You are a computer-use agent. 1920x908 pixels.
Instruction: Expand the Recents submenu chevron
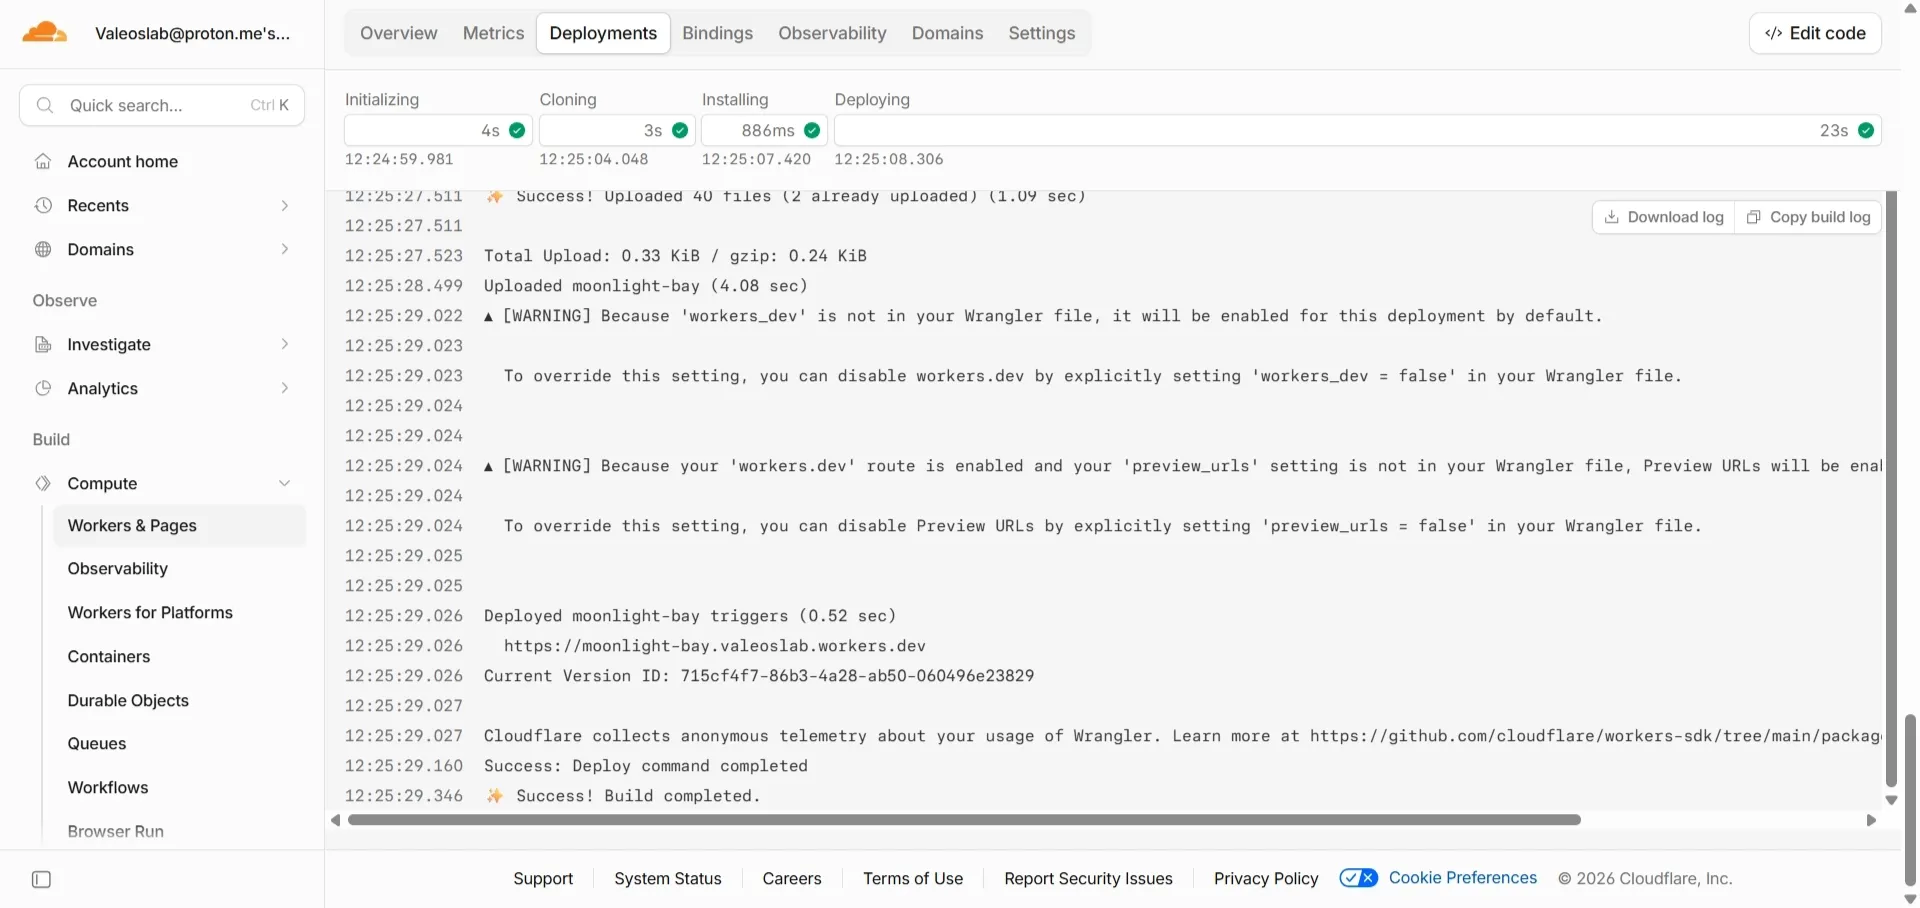[285, 205]
